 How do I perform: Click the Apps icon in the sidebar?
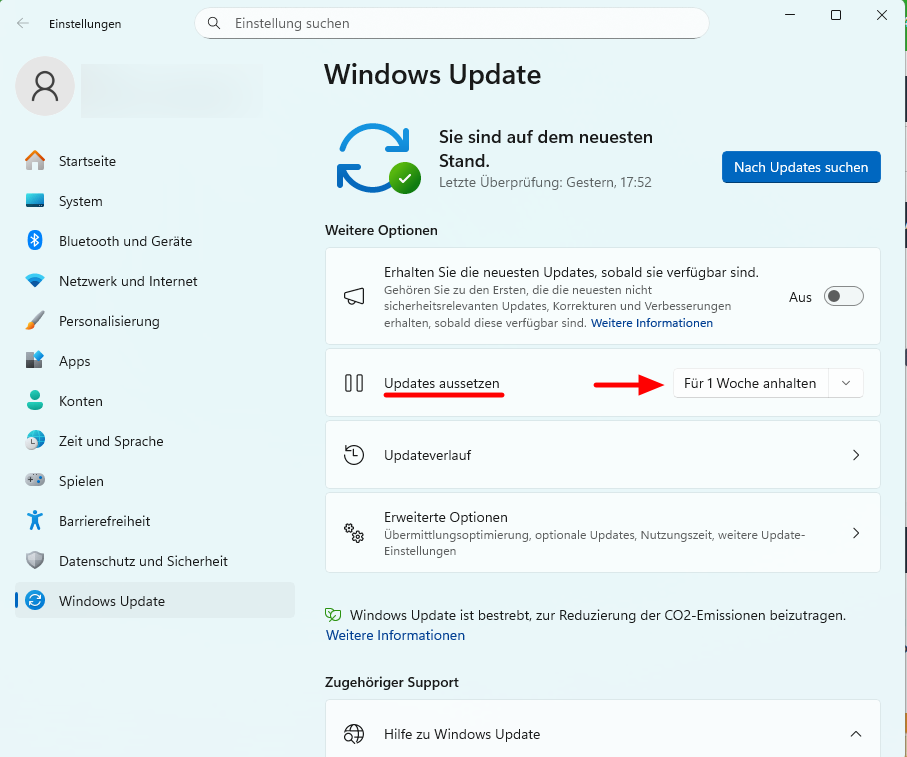pyautogui.click(x=35, y=360)
